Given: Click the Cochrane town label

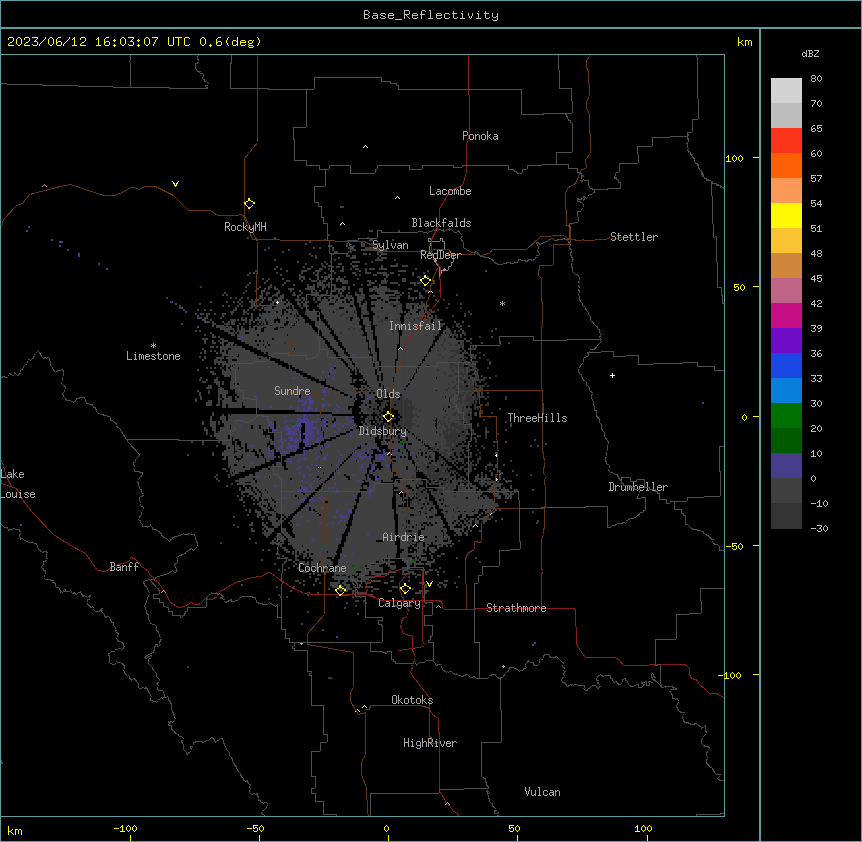Looking at the screenshot, I should [322, 568].
